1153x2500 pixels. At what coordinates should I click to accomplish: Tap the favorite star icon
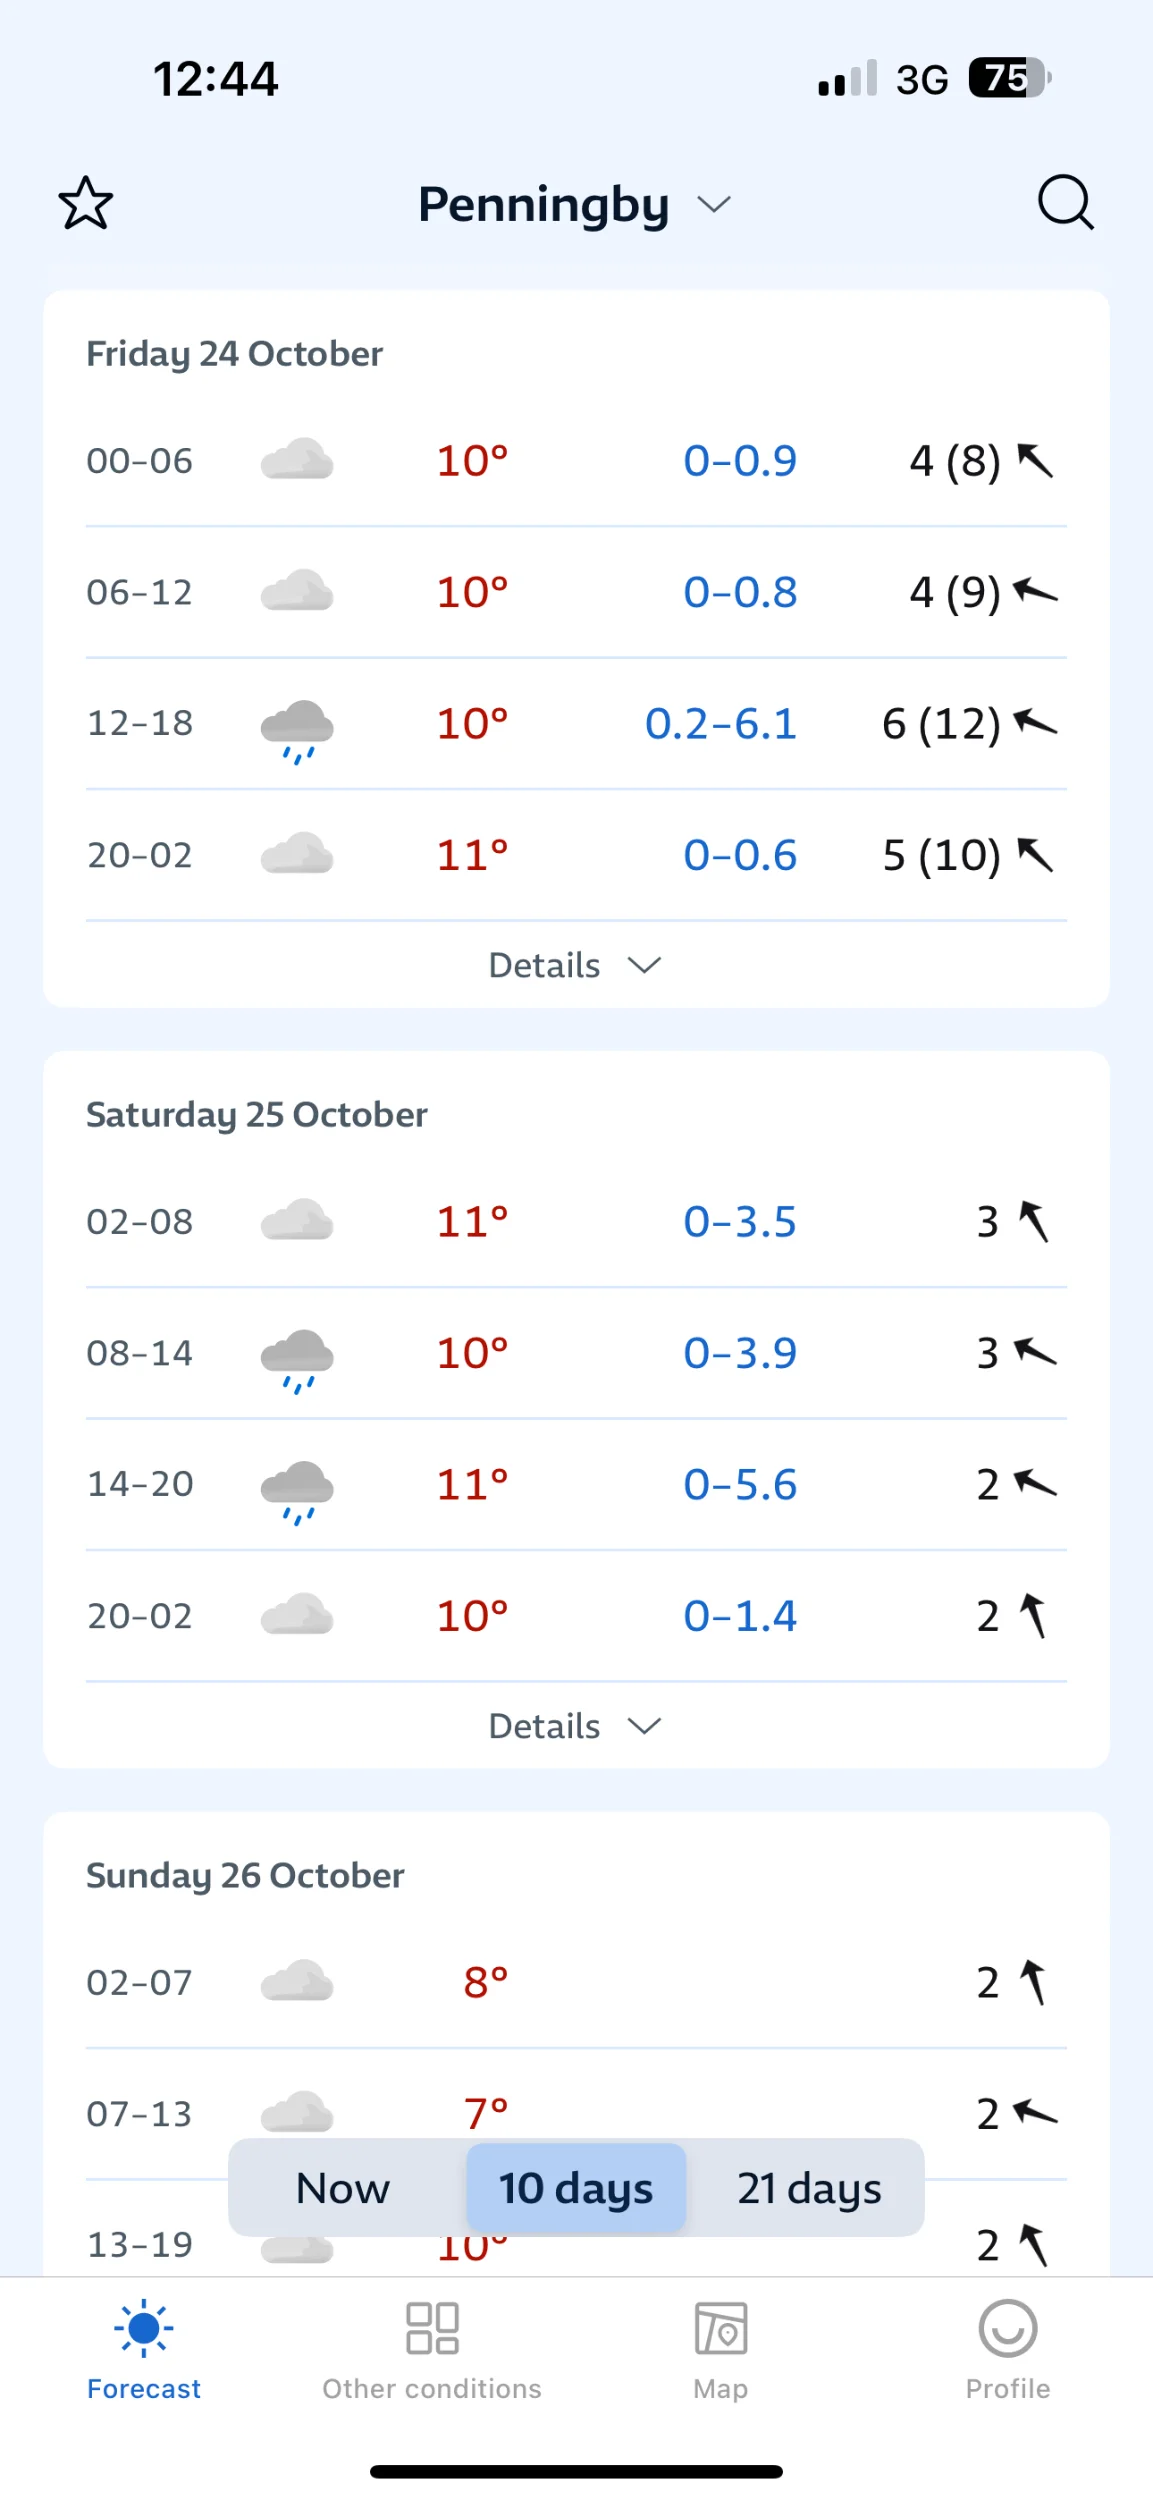tap(86, 203)
